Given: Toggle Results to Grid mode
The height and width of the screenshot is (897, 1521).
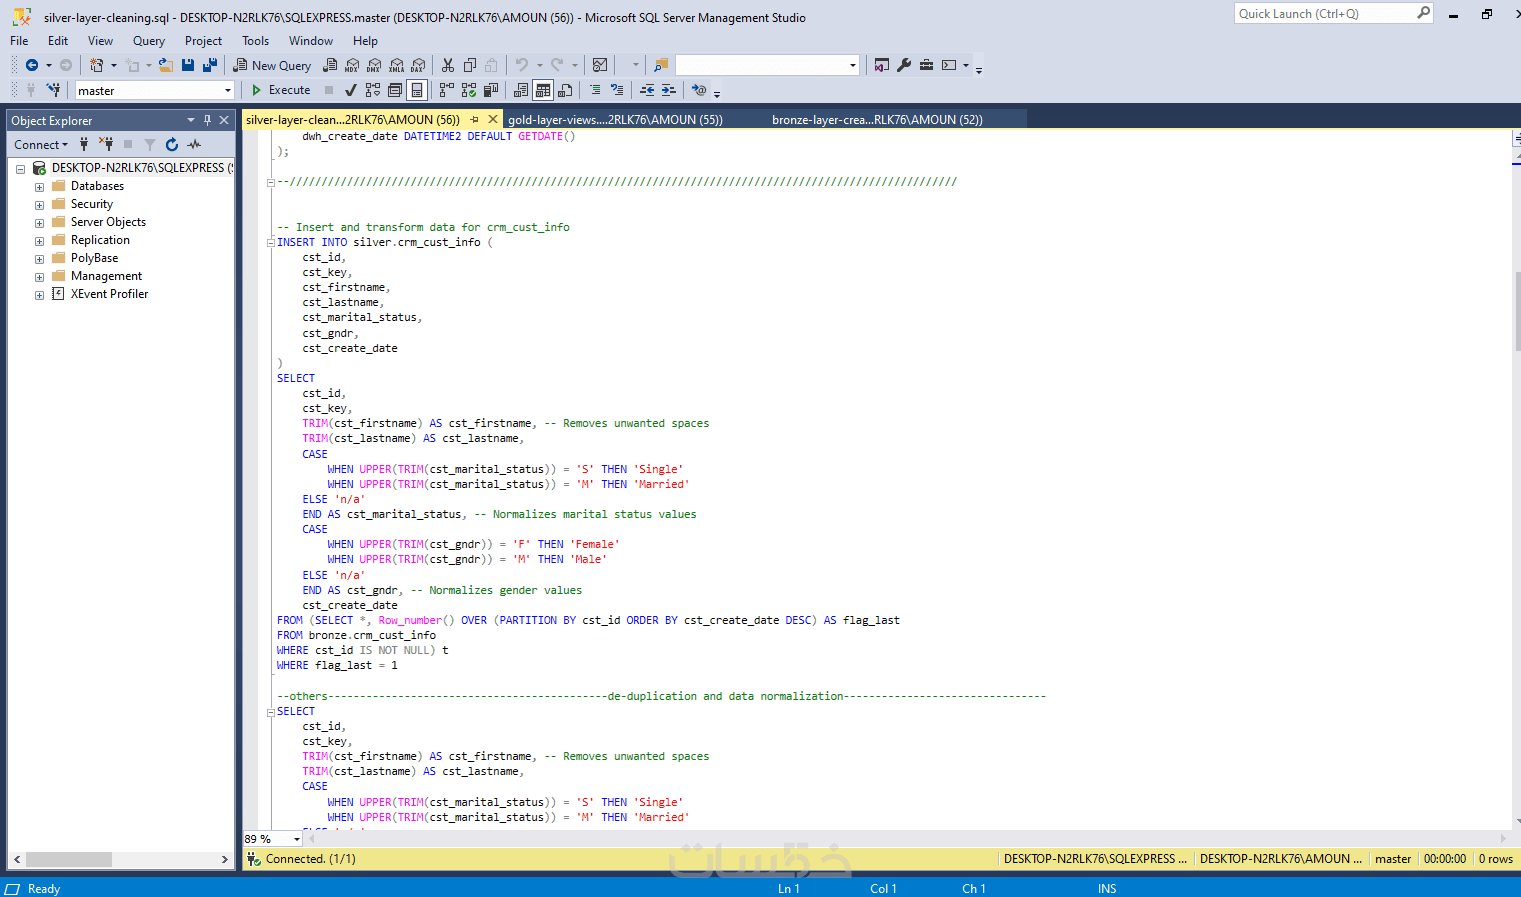Looking at the screenshot, I should pos(543,90).
